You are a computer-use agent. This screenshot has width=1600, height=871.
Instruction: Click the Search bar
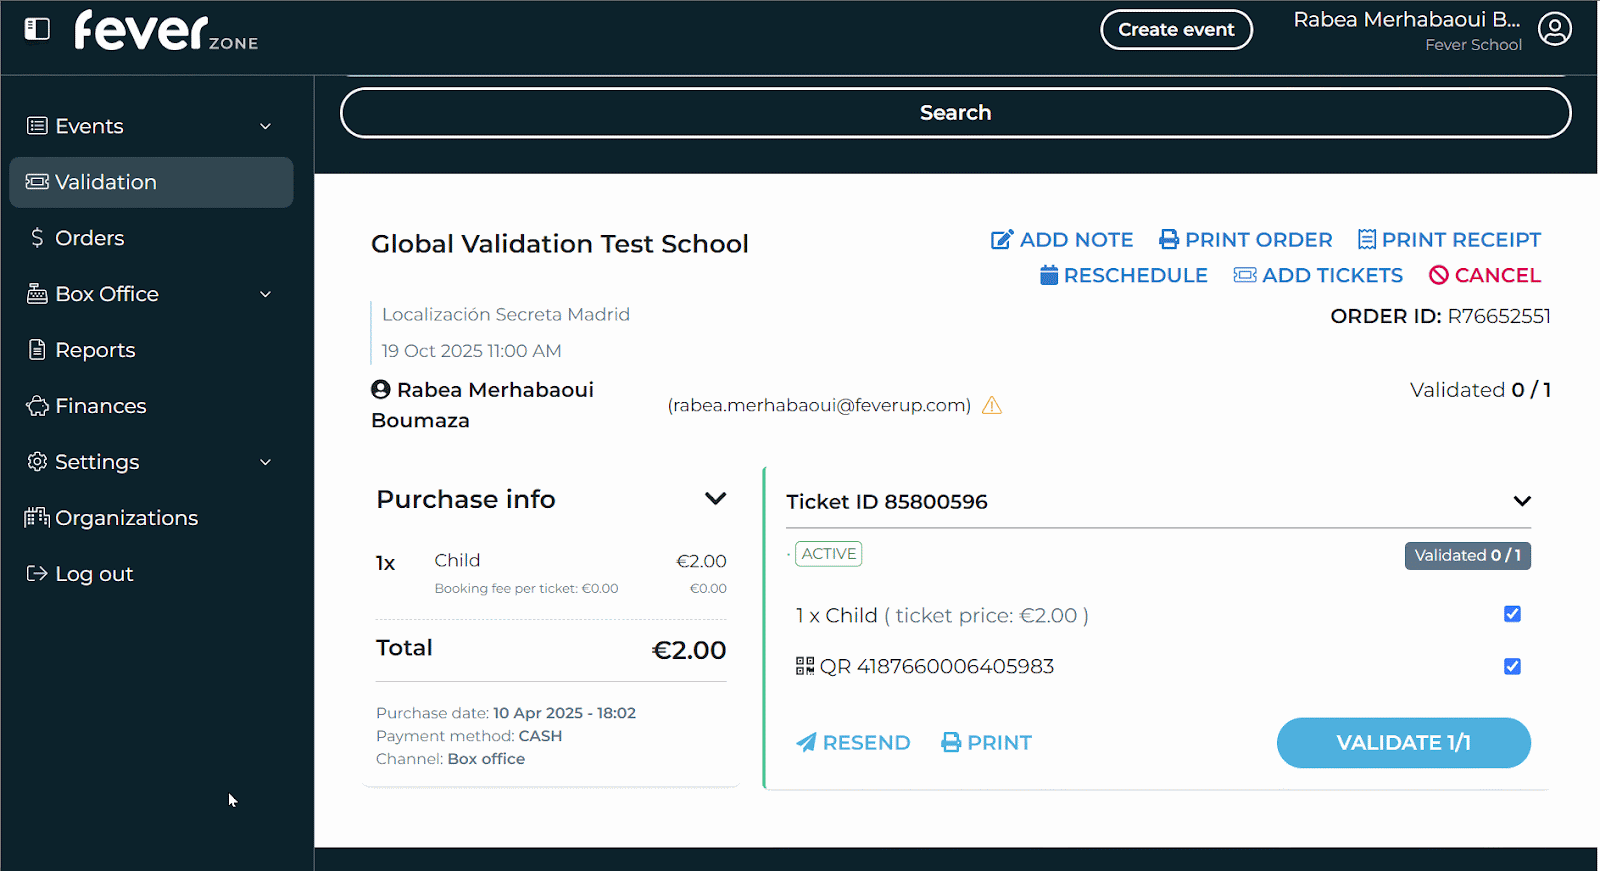tap(955, 113)
